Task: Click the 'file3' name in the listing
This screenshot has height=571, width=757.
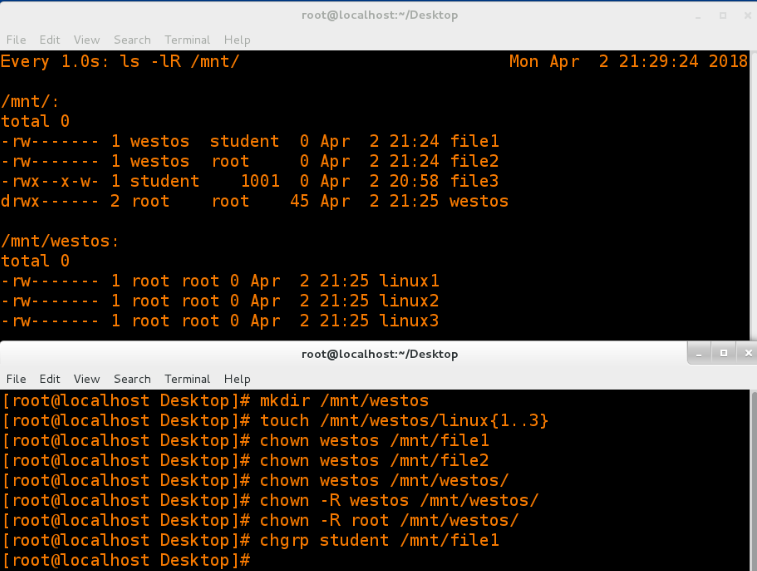Action: click(x=474, y=181)
